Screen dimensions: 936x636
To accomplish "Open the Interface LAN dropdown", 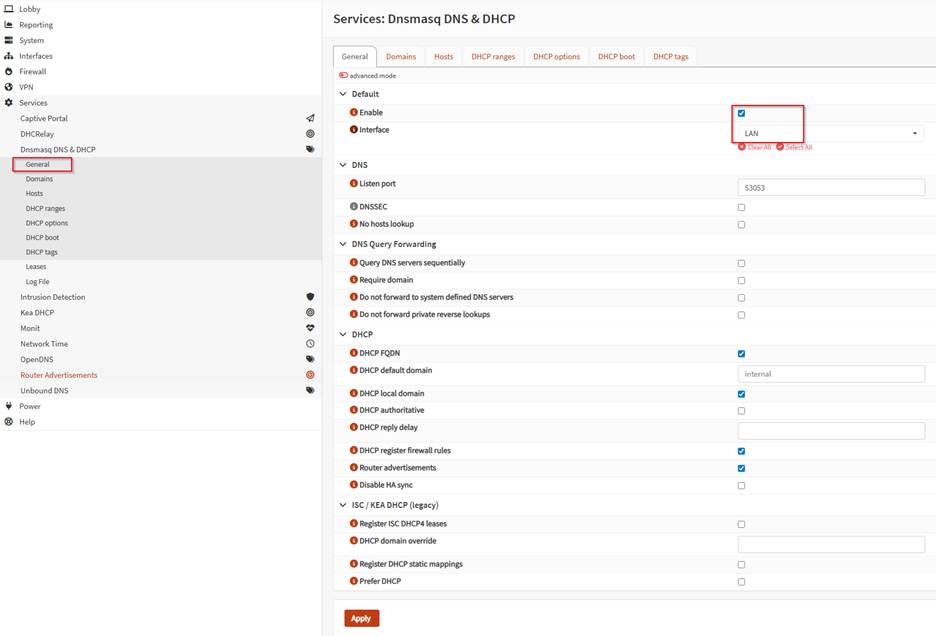I will 830,133.
